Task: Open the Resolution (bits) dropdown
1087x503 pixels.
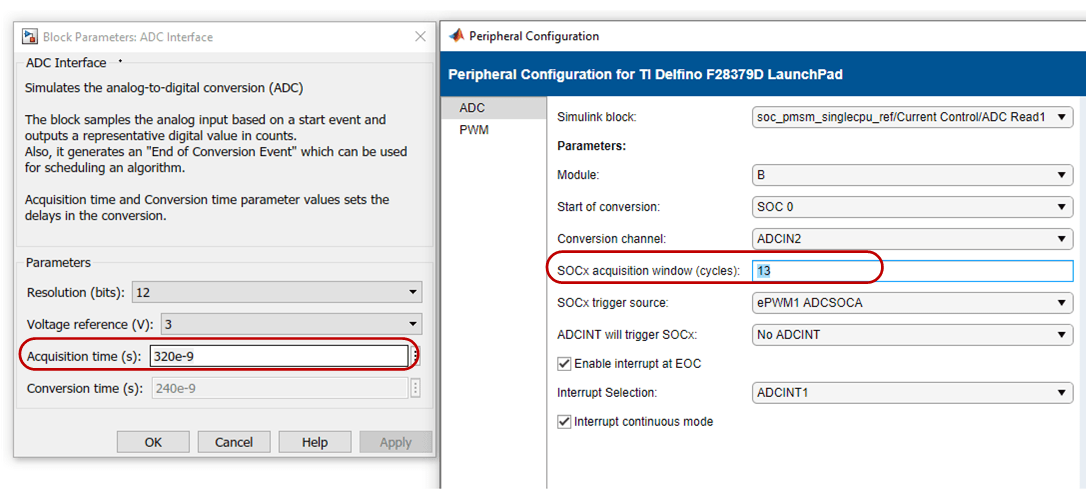Action: point(284,292)
